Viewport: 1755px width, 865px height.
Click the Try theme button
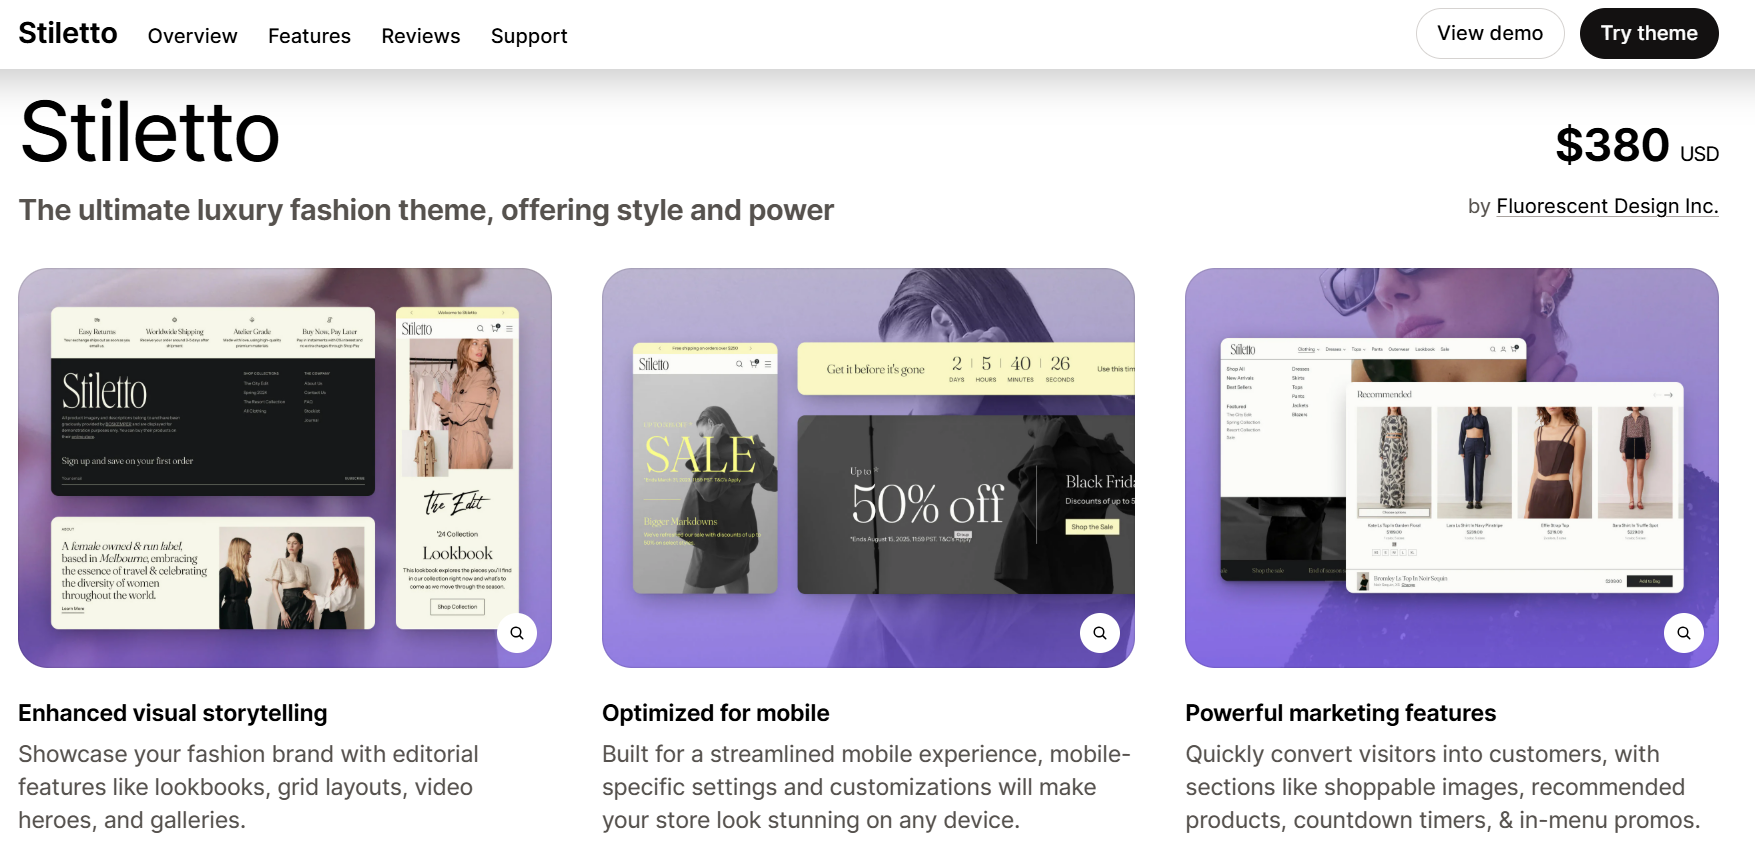[x=1649, y=33]
